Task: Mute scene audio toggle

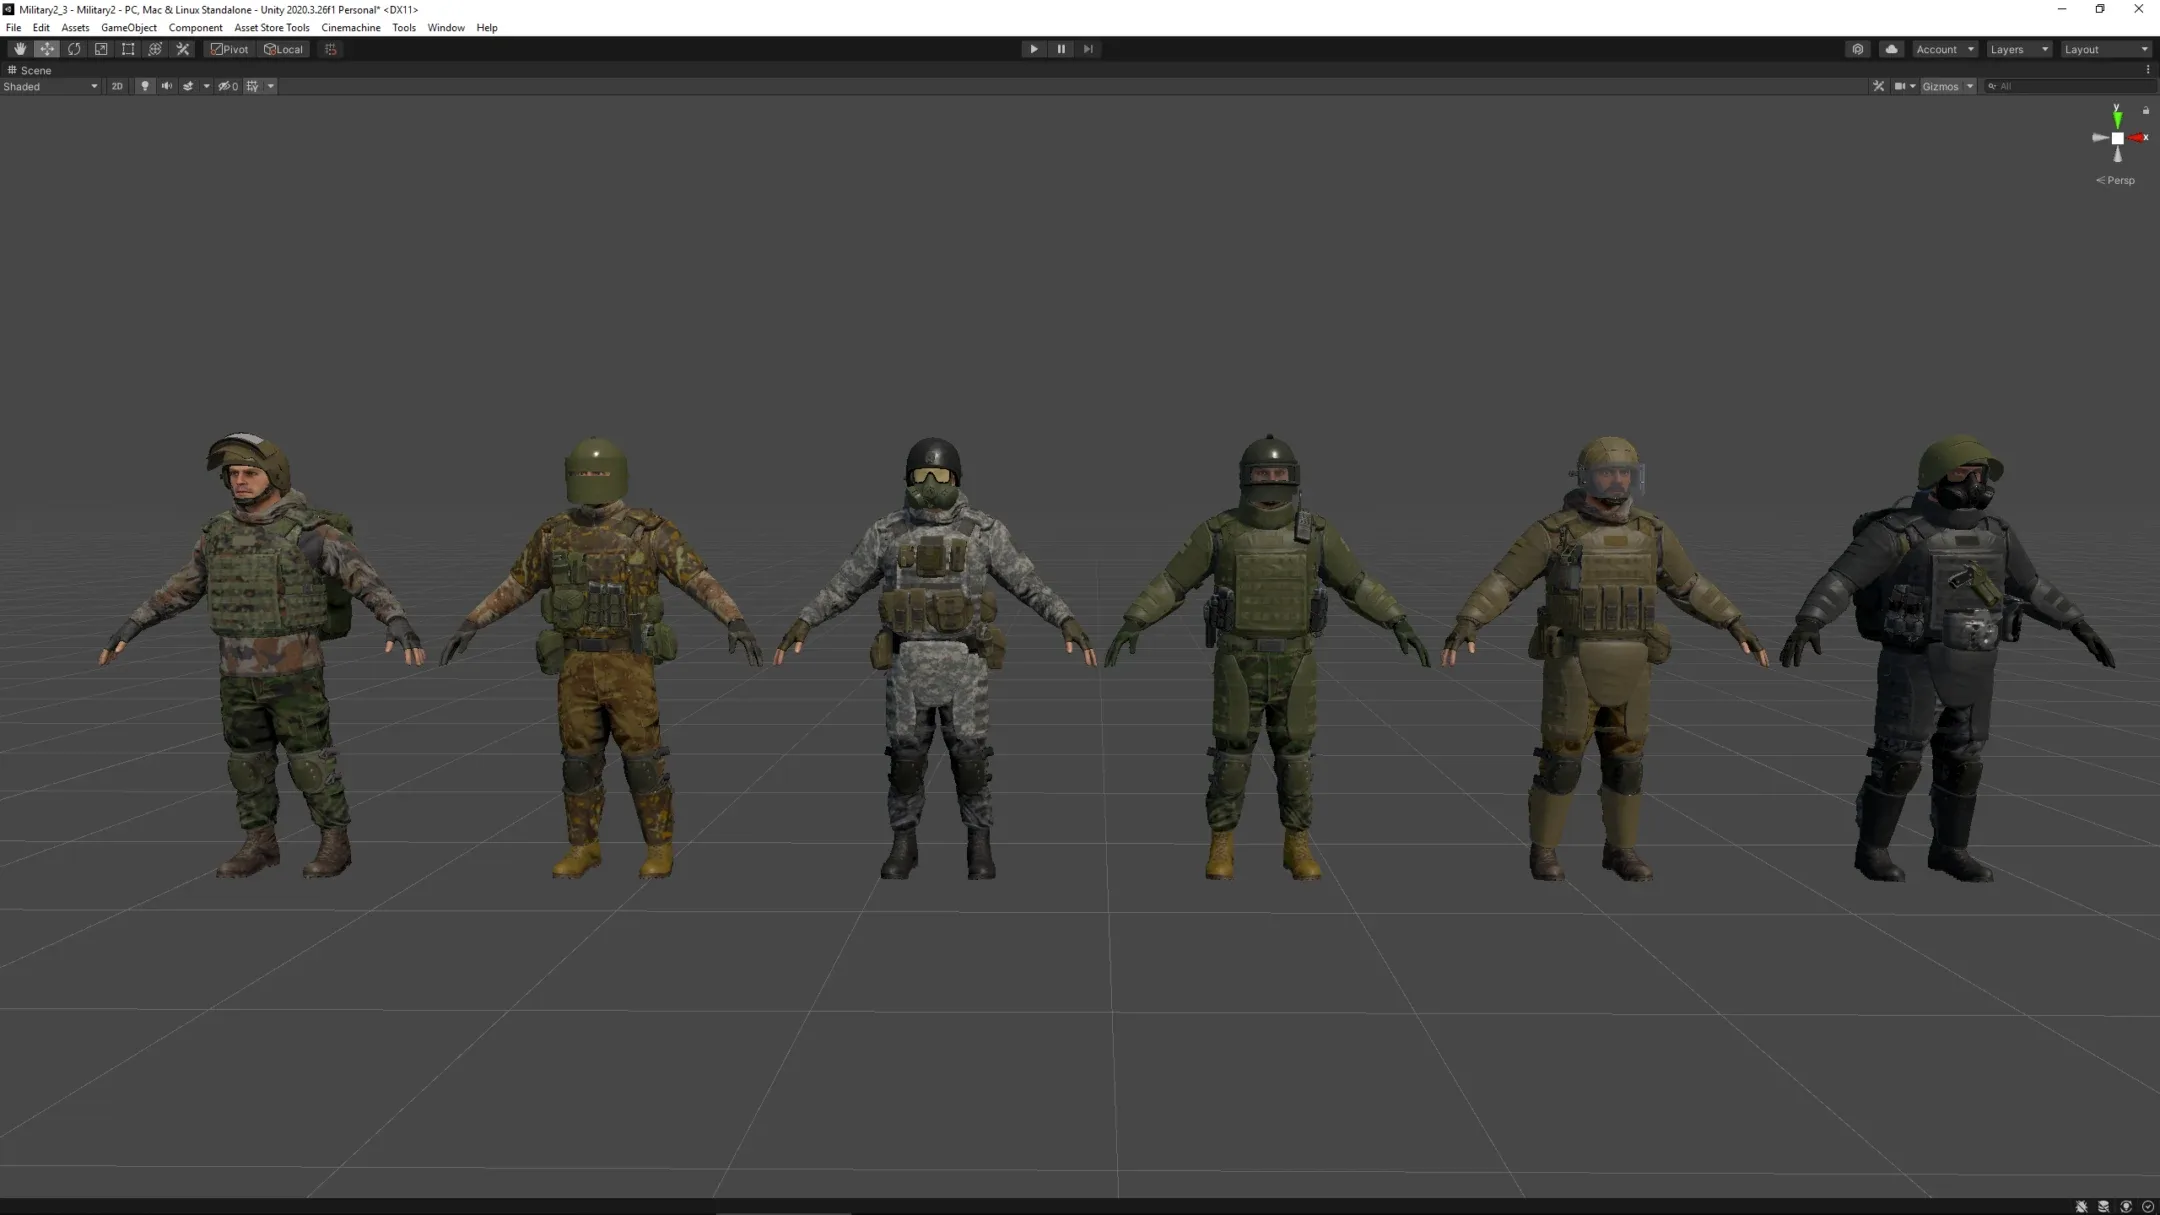Action: coord(167,86)
